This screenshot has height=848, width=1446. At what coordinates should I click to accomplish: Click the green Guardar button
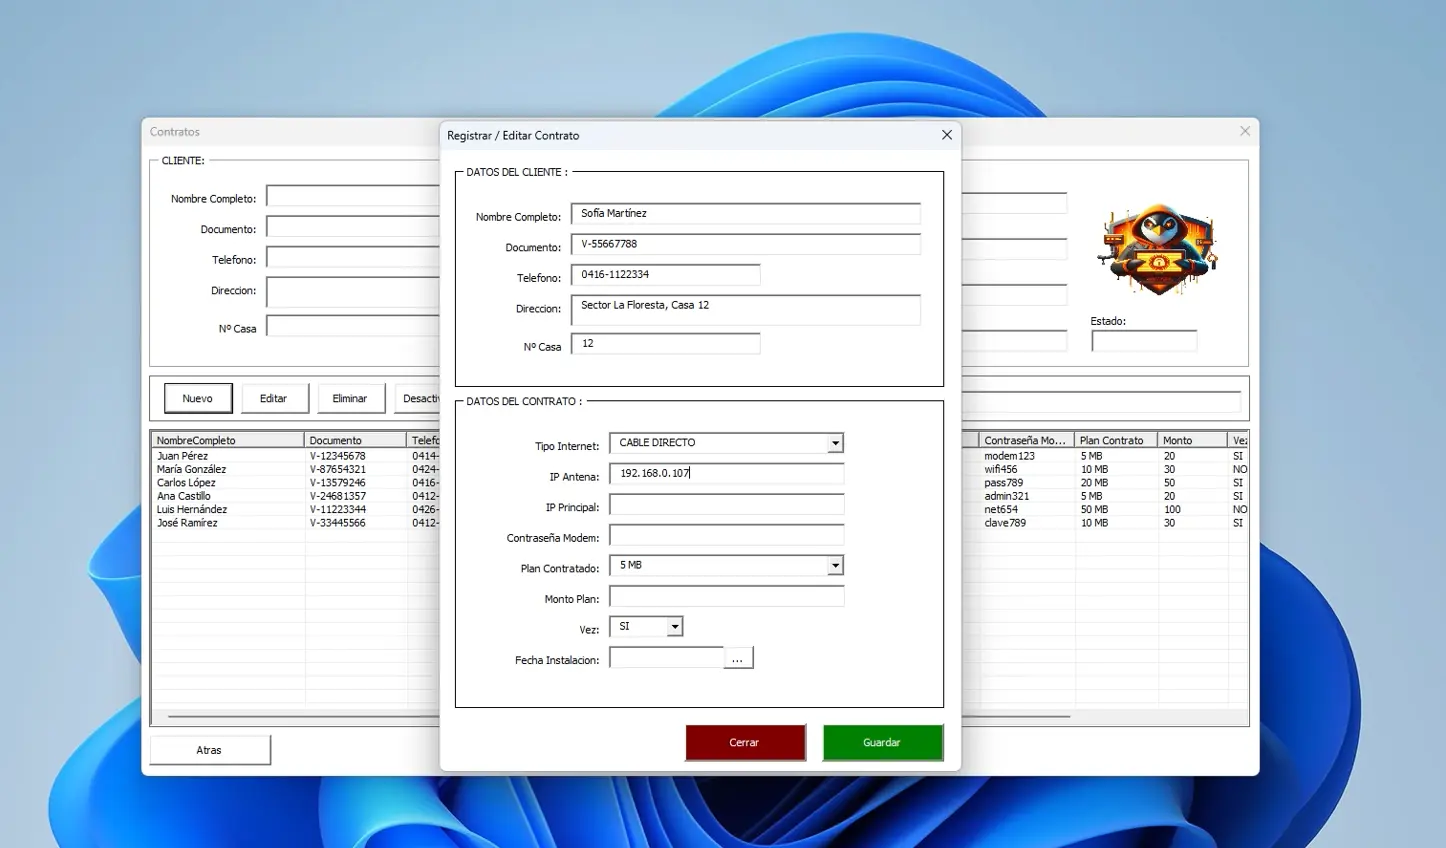(x=882, y=743)
